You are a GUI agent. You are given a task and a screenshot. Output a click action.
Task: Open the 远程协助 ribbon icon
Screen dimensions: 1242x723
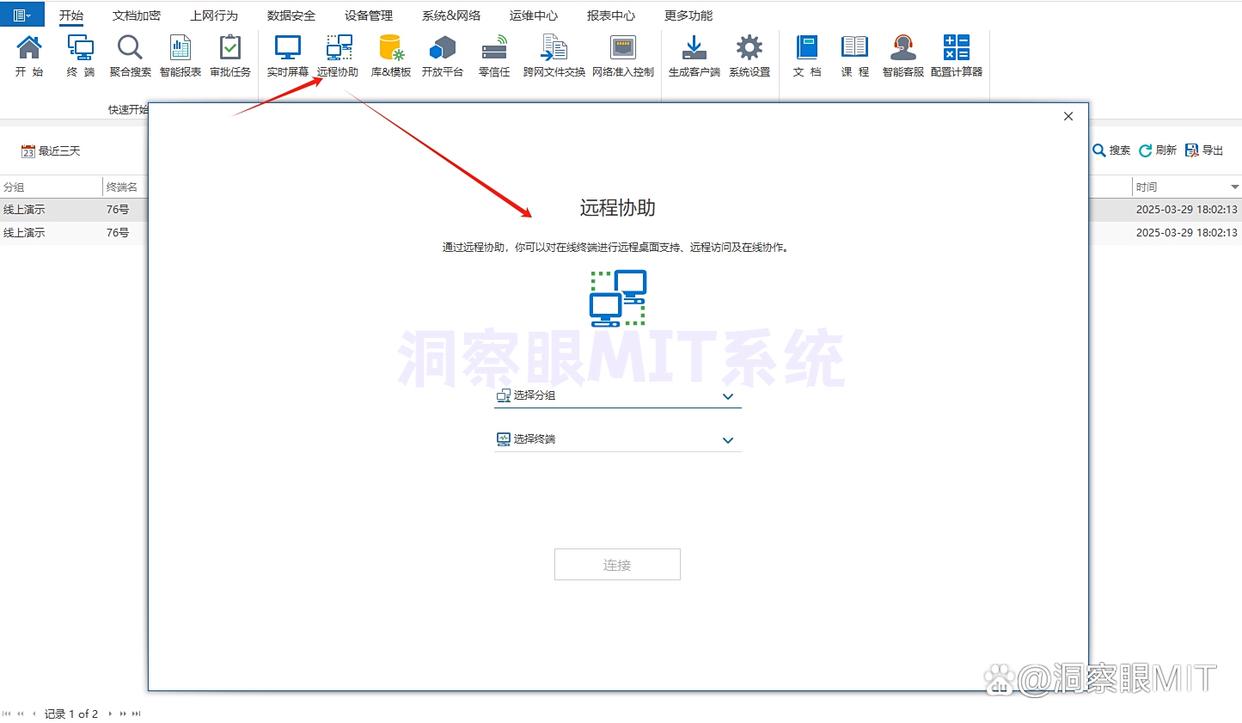point(338,56)
